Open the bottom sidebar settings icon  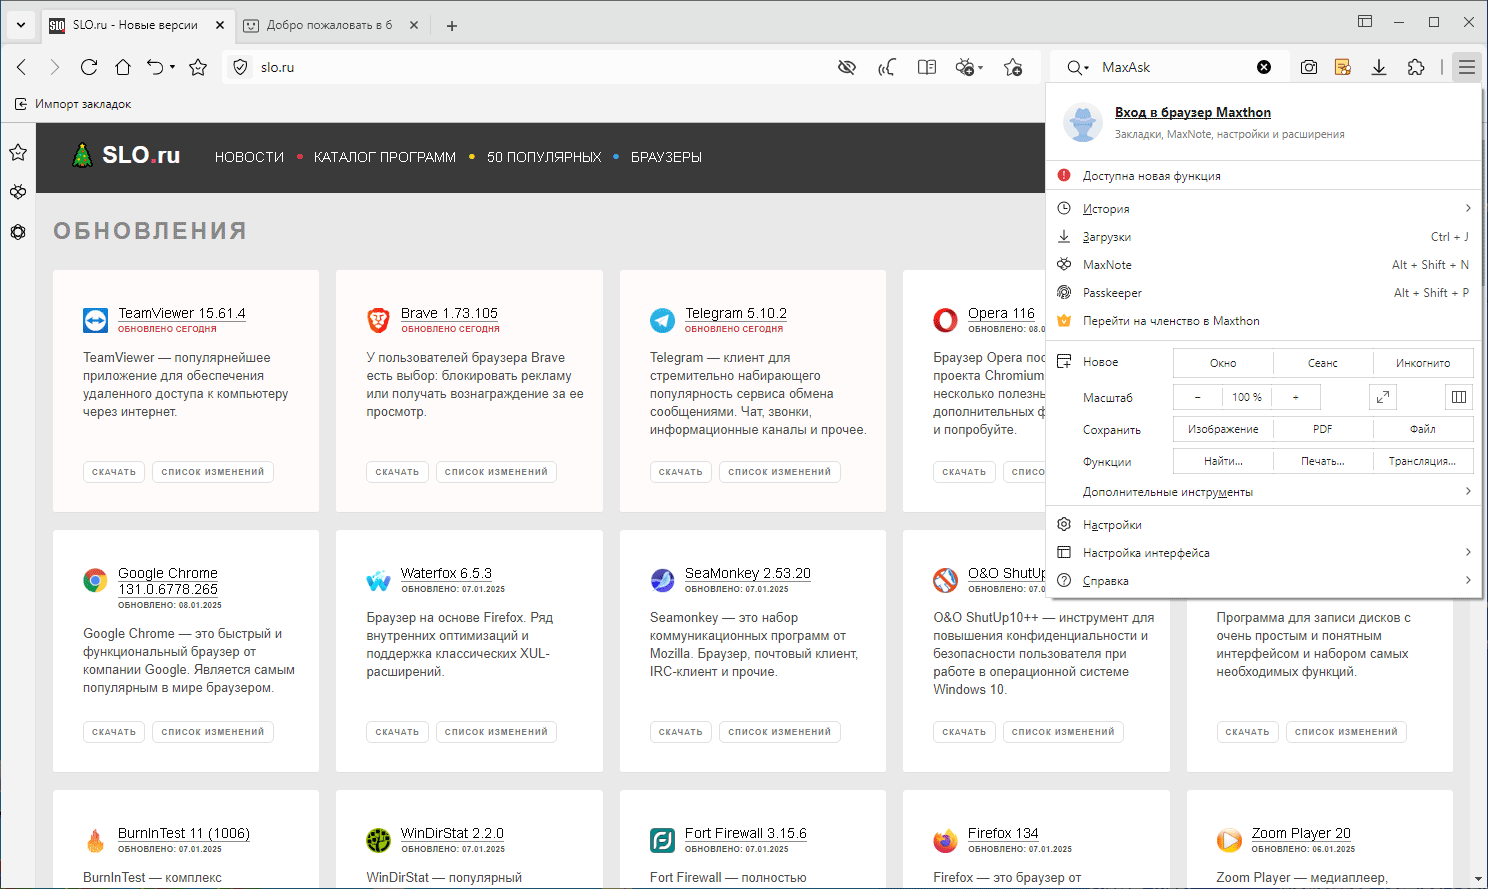coord(18,232)
